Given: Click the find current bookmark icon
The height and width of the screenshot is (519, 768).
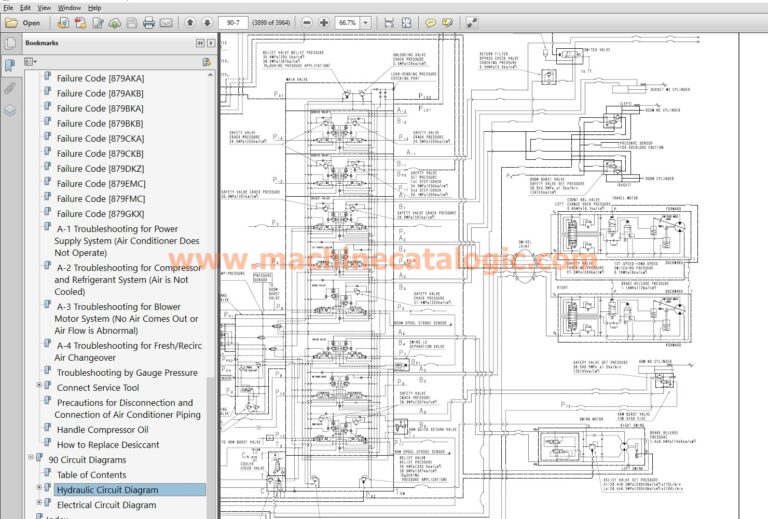Looking at the screenshot, I should tap(207, 62).
